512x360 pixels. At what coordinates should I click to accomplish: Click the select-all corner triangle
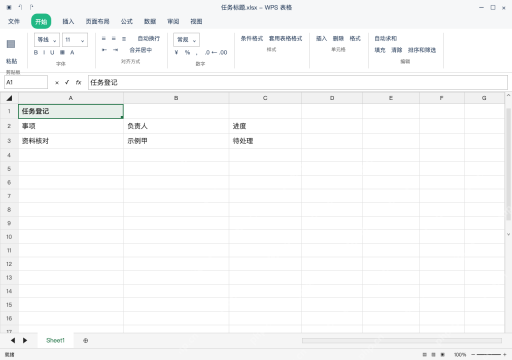tap(9, 98)
